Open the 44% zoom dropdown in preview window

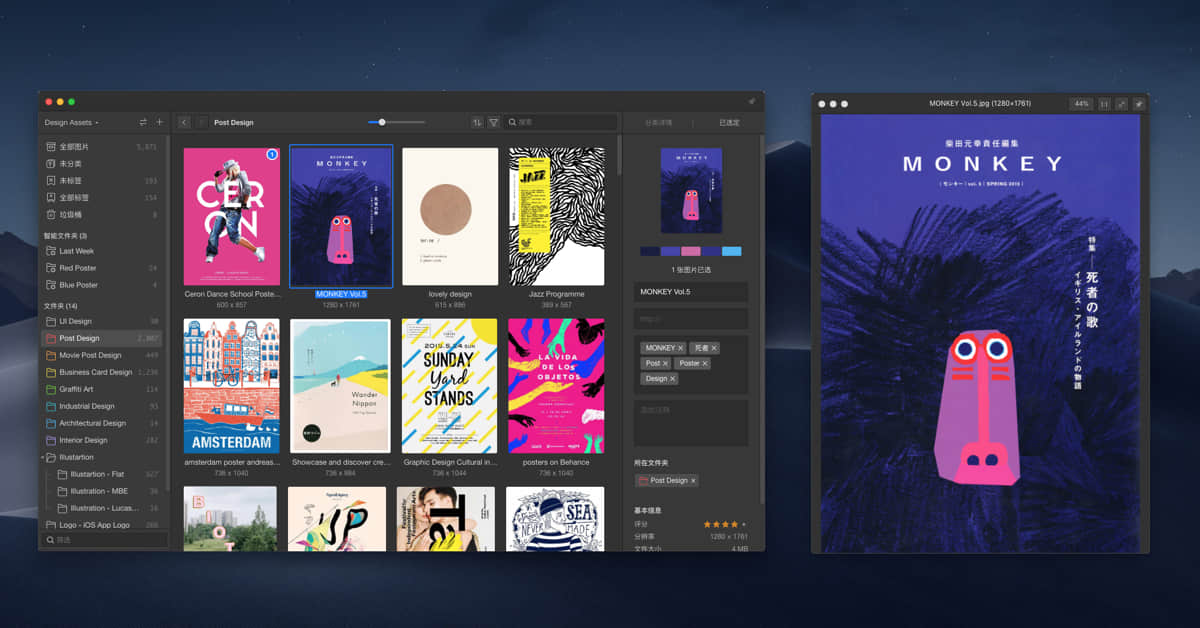point(1081,103)
